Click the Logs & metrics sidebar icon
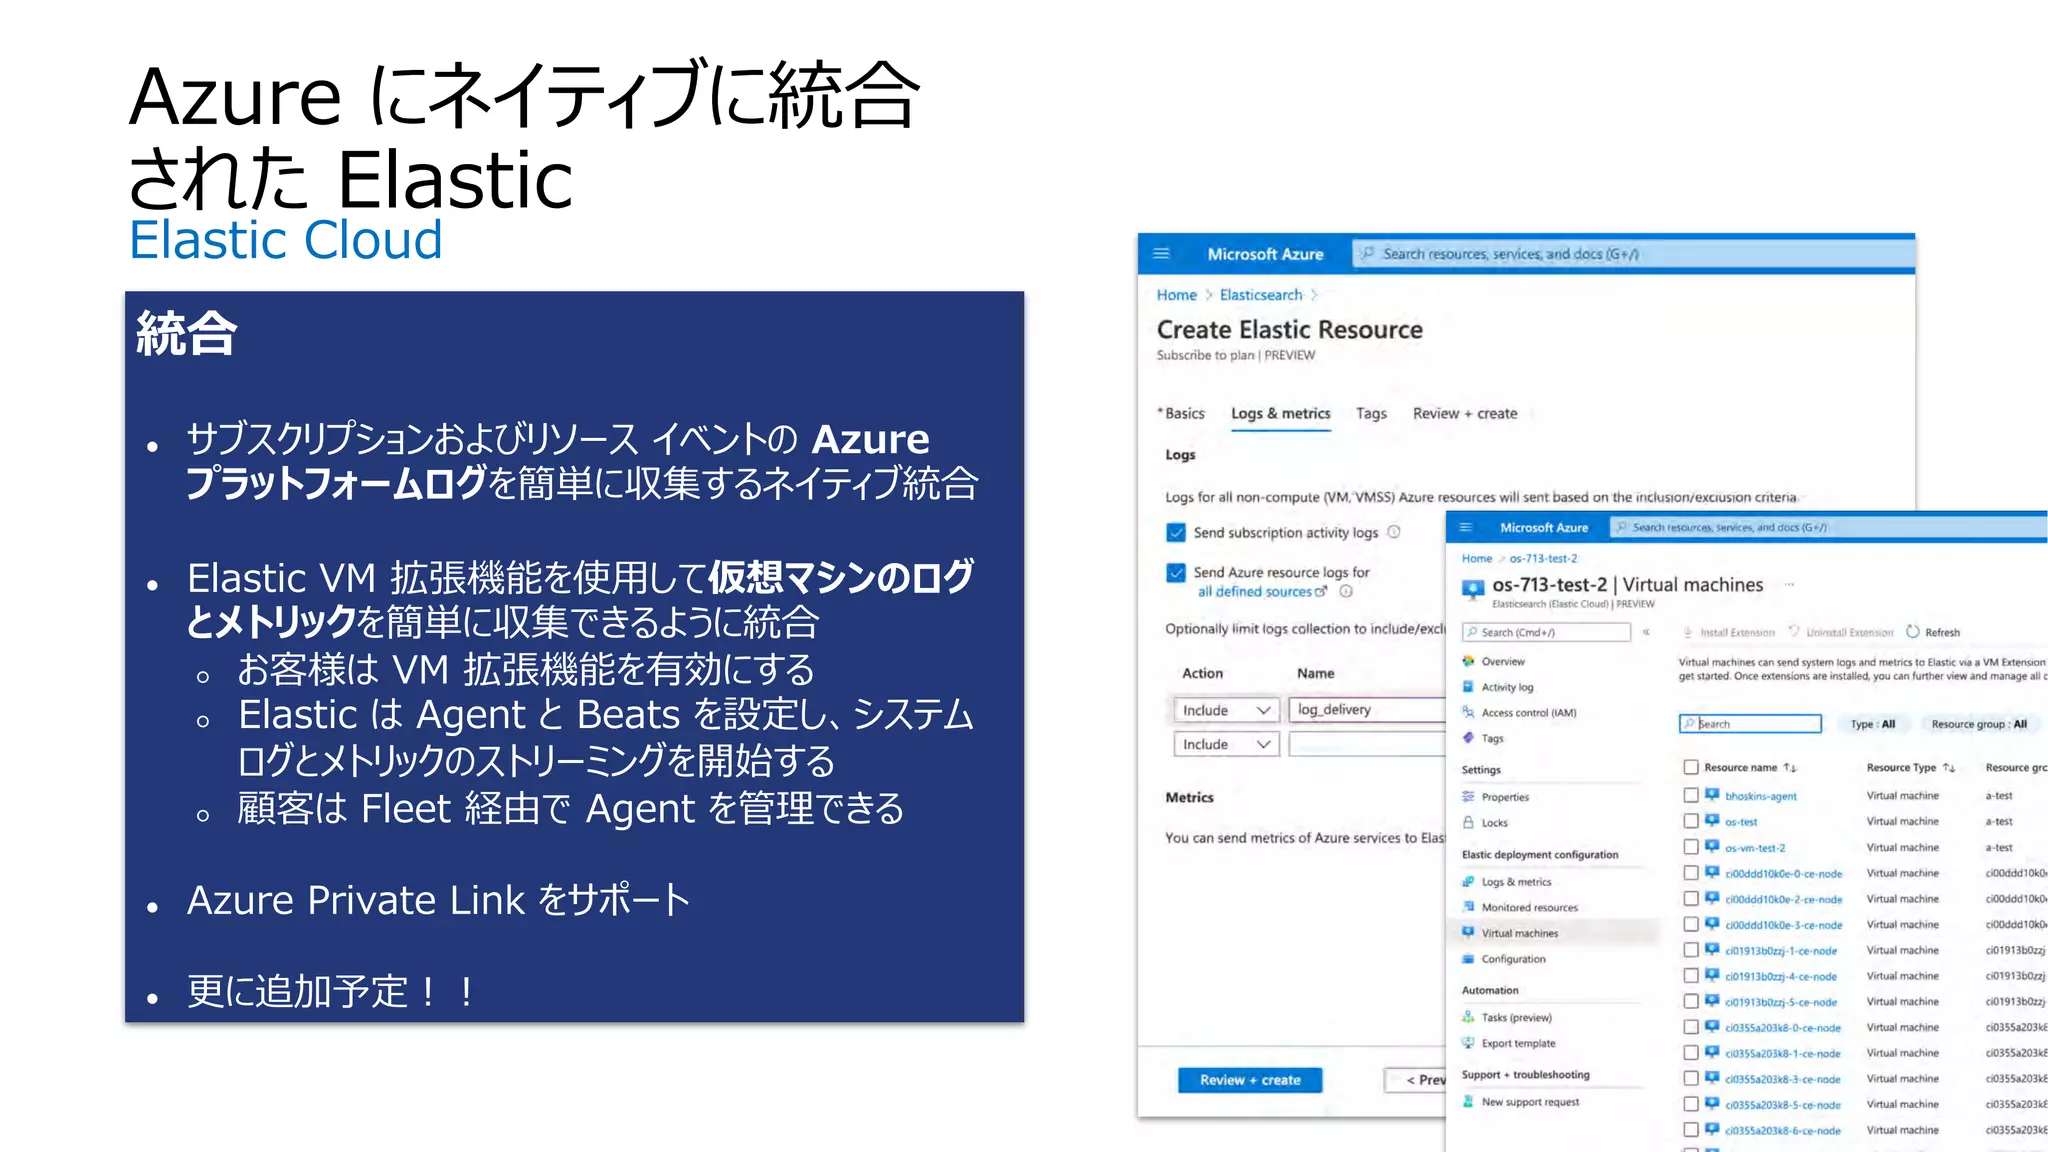 pyautogui.click(x=1468, y=882)
